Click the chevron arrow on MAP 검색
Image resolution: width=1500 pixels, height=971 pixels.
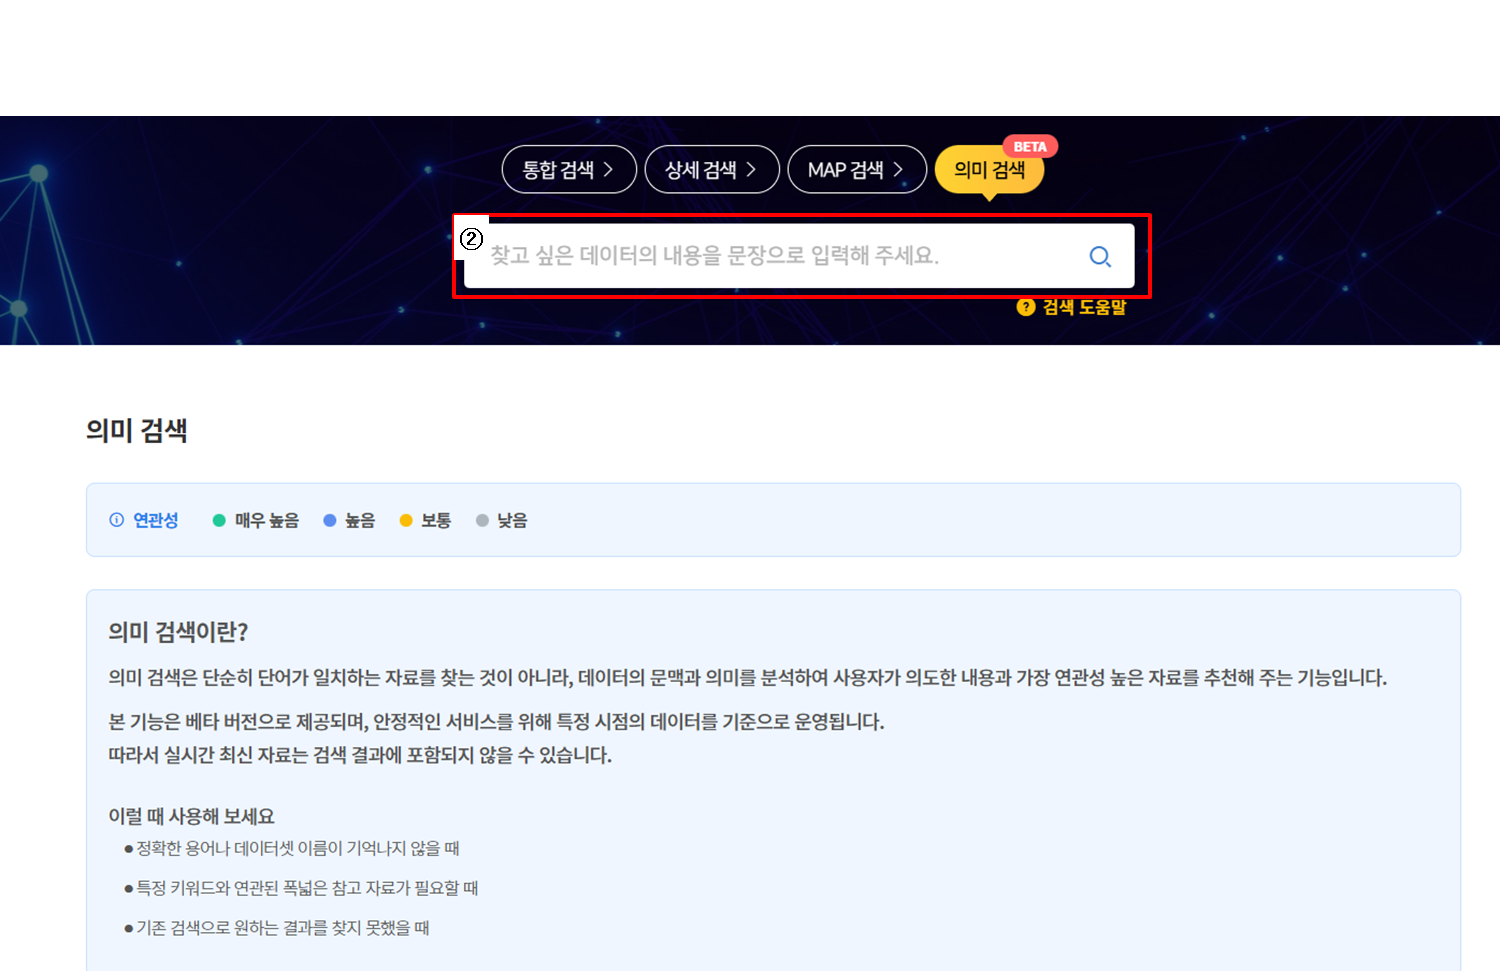coord(898,170)
